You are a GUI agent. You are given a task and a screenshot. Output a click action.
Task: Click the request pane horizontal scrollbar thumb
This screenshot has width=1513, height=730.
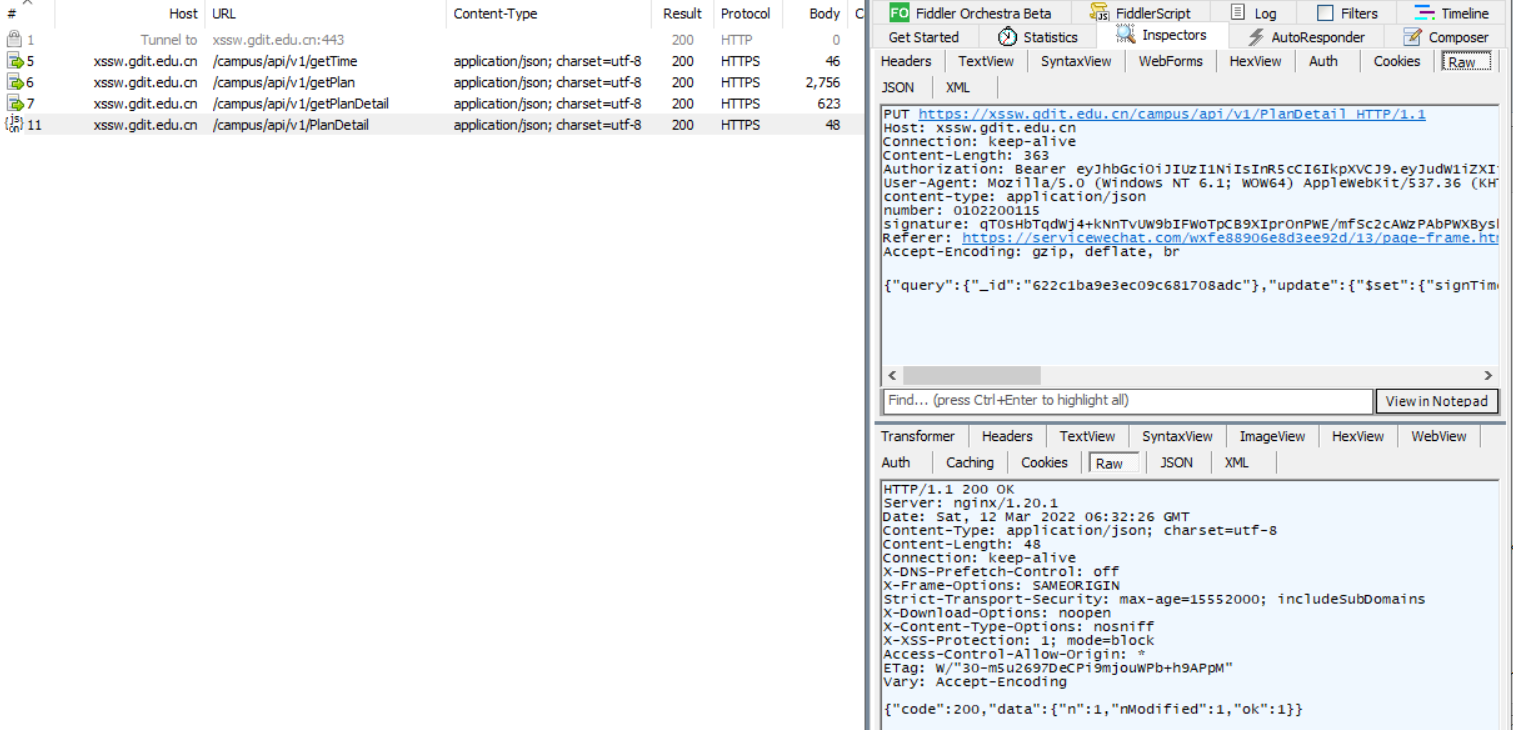(x=971, y=375)
